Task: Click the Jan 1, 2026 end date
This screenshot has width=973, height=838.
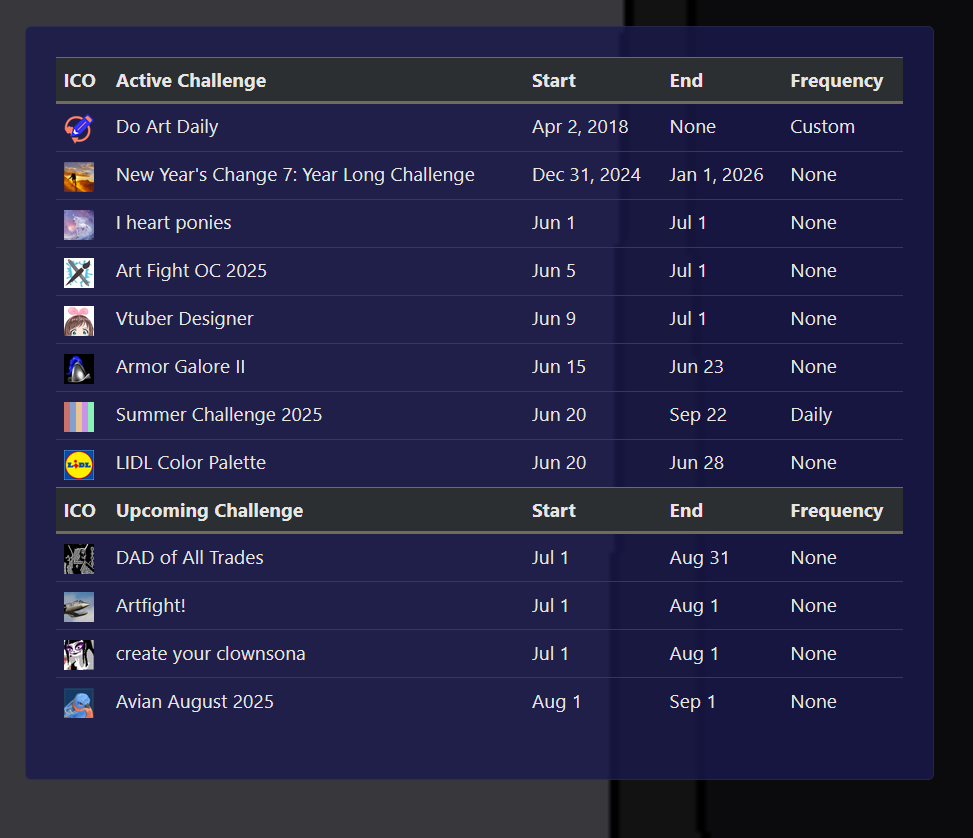Action: 717,175
